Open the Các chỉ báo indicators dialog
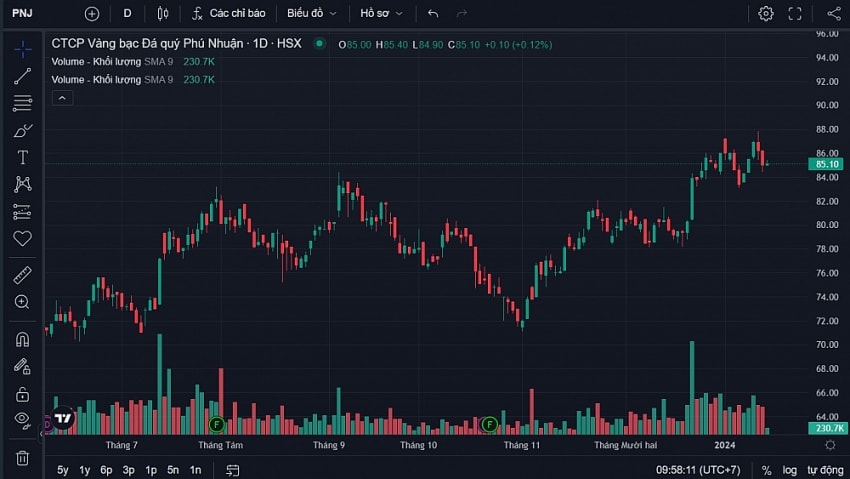The image size is (850, 479). coord(228,14)
